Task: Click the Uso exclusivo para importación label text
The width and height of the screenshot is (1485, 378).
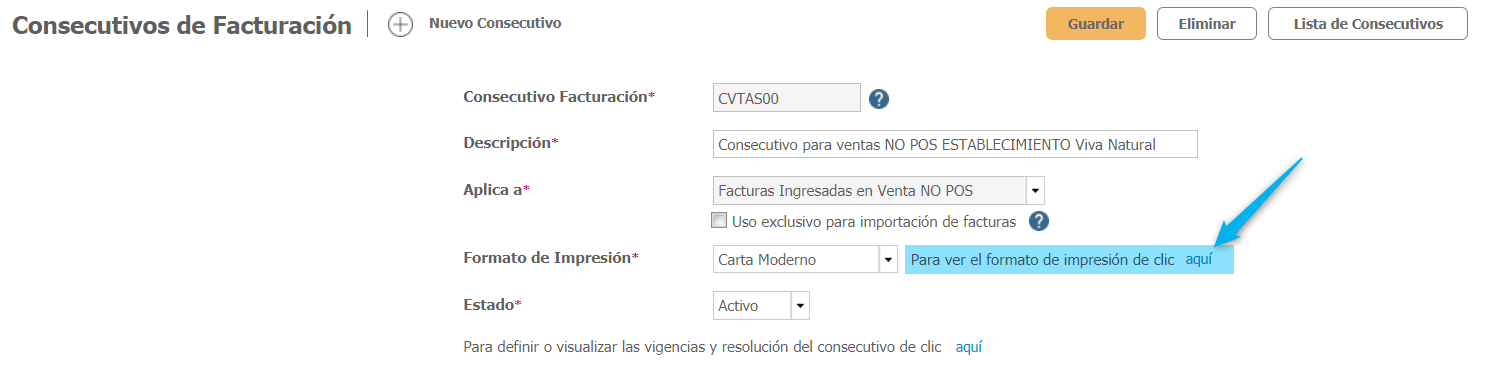Action: 874,221
